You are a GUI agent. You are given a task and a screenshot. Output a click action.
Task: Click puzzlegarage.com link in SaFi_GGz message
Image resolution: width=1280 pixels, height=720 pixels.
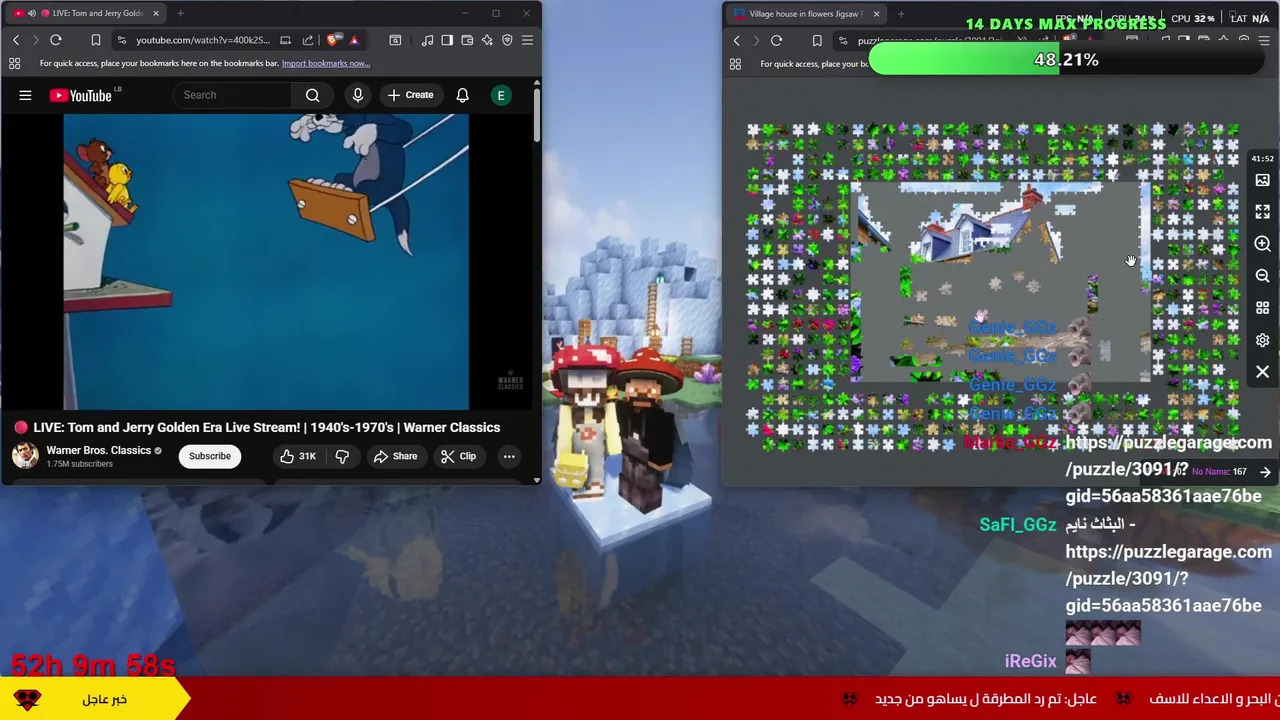tap(1168, 578)
